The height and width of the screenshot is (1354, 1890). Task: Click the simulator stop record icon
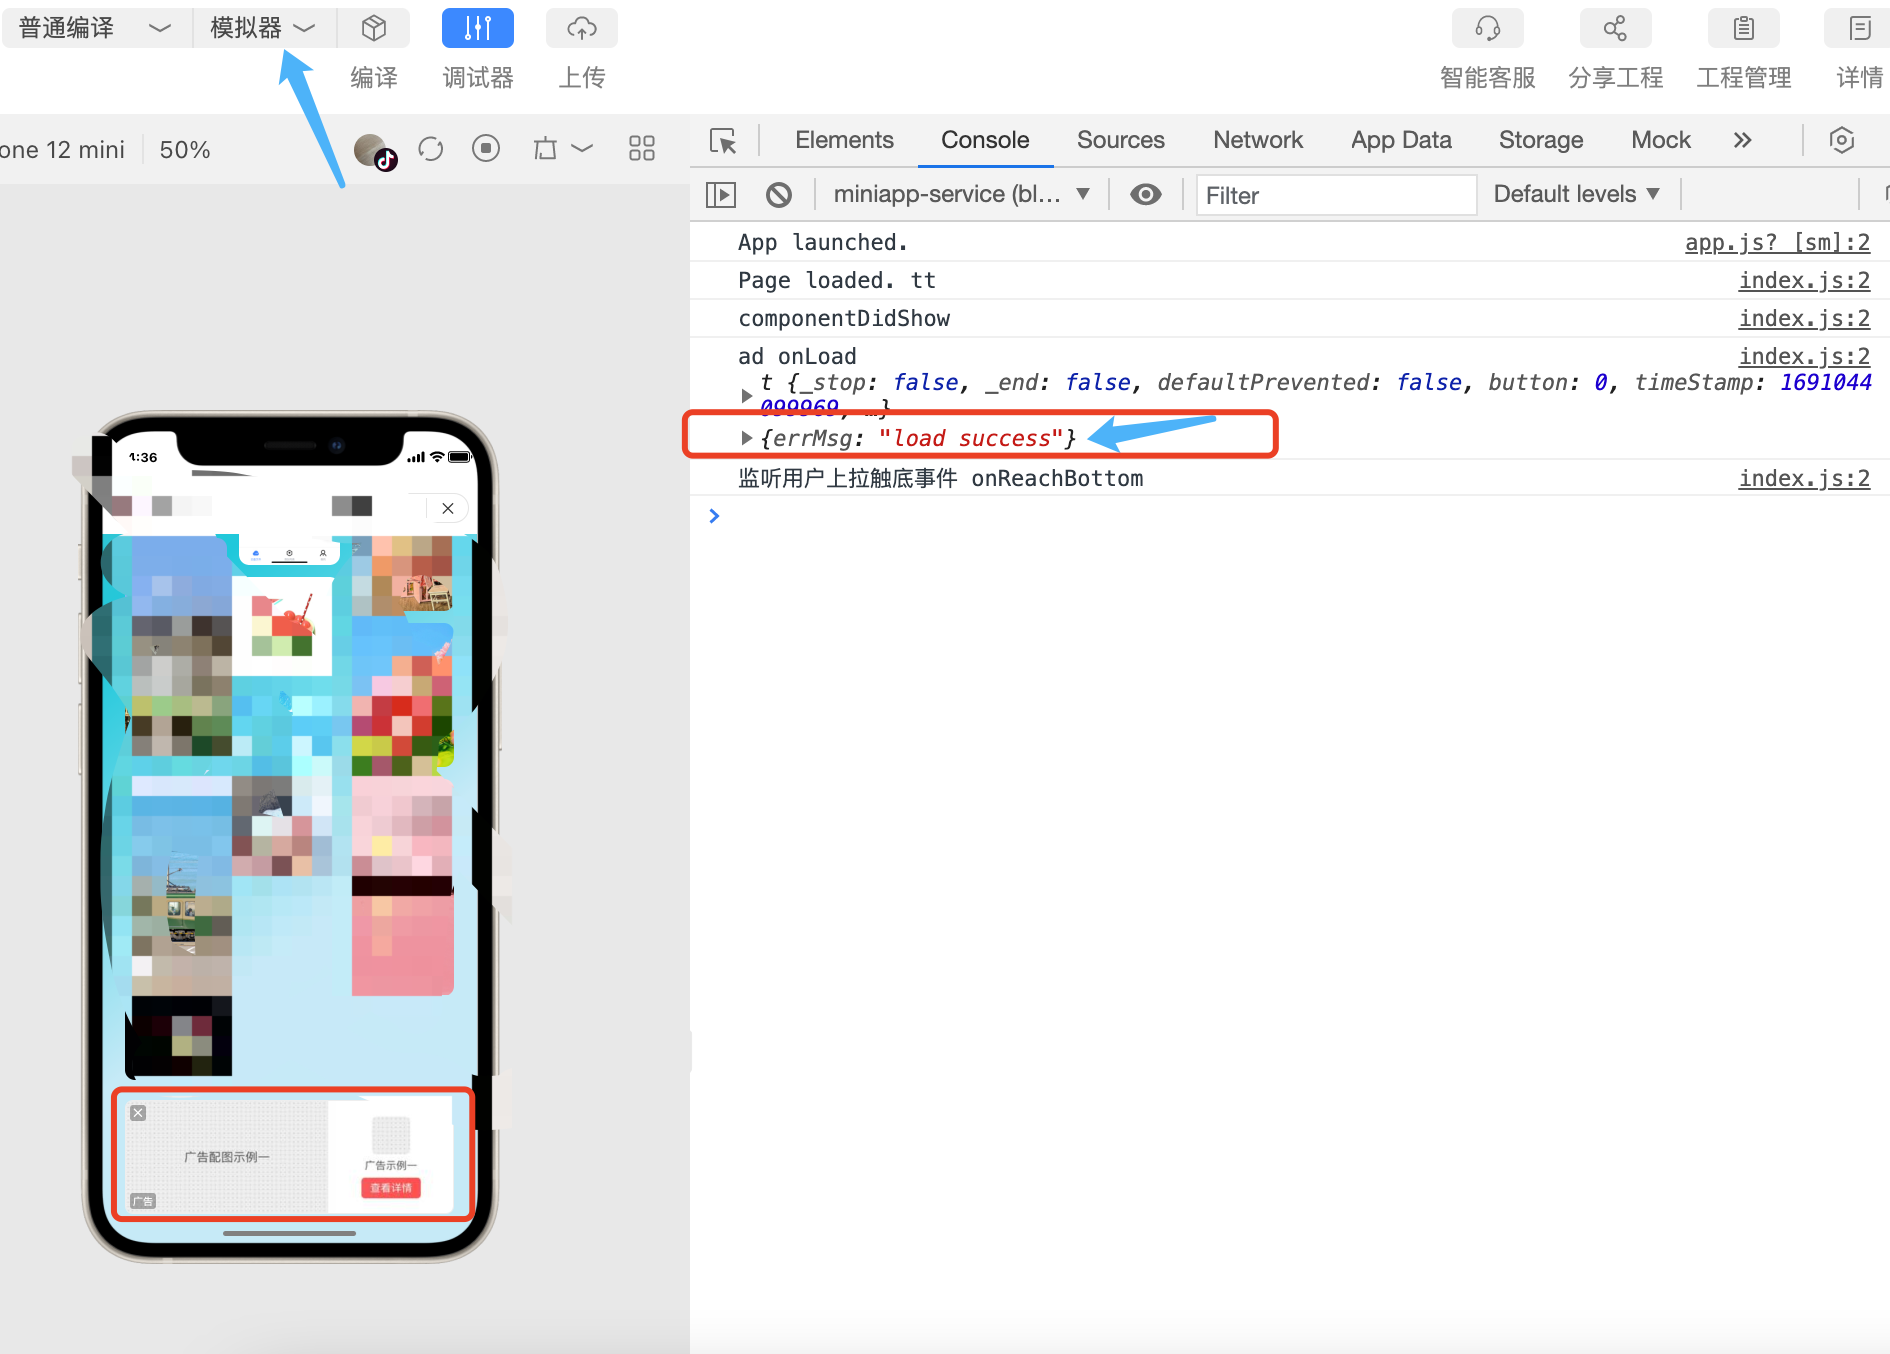[x=486, y=149]
